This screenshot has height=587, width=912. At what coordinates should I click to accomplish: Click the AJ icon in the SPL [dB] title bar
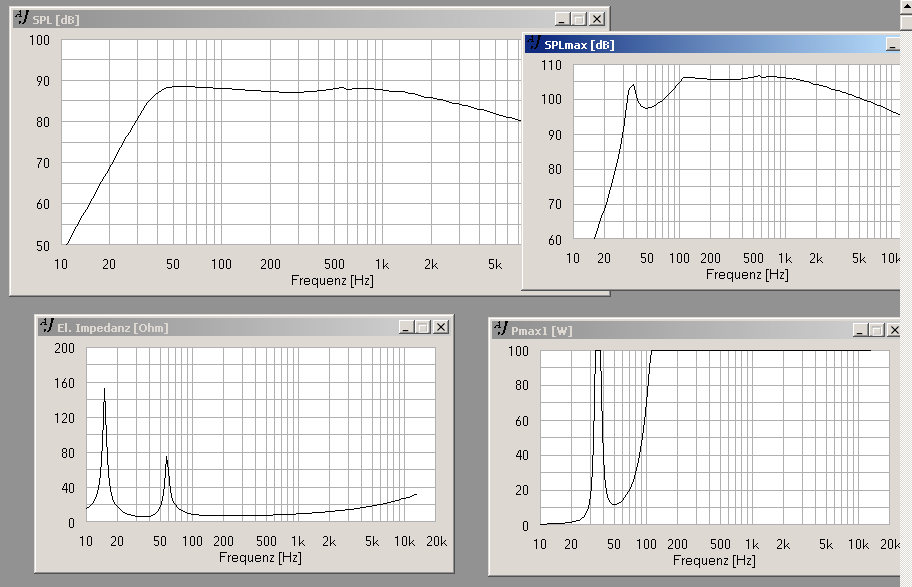click(22, 18)
